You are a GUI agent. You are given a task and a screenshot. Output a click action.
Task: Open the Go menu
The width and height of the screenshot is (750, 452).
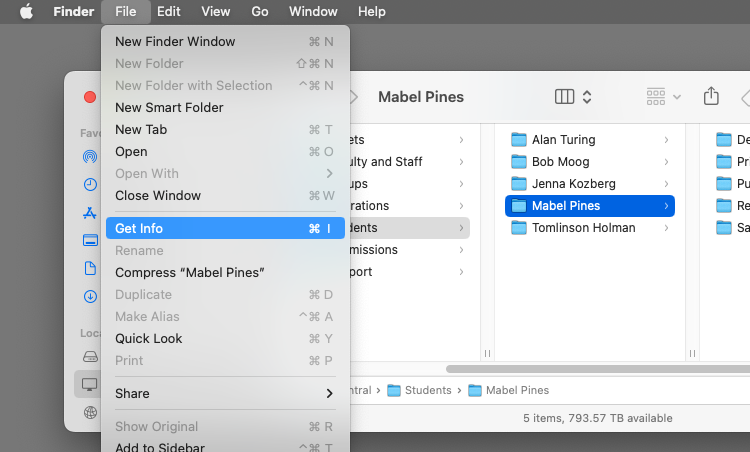point(260,11)
